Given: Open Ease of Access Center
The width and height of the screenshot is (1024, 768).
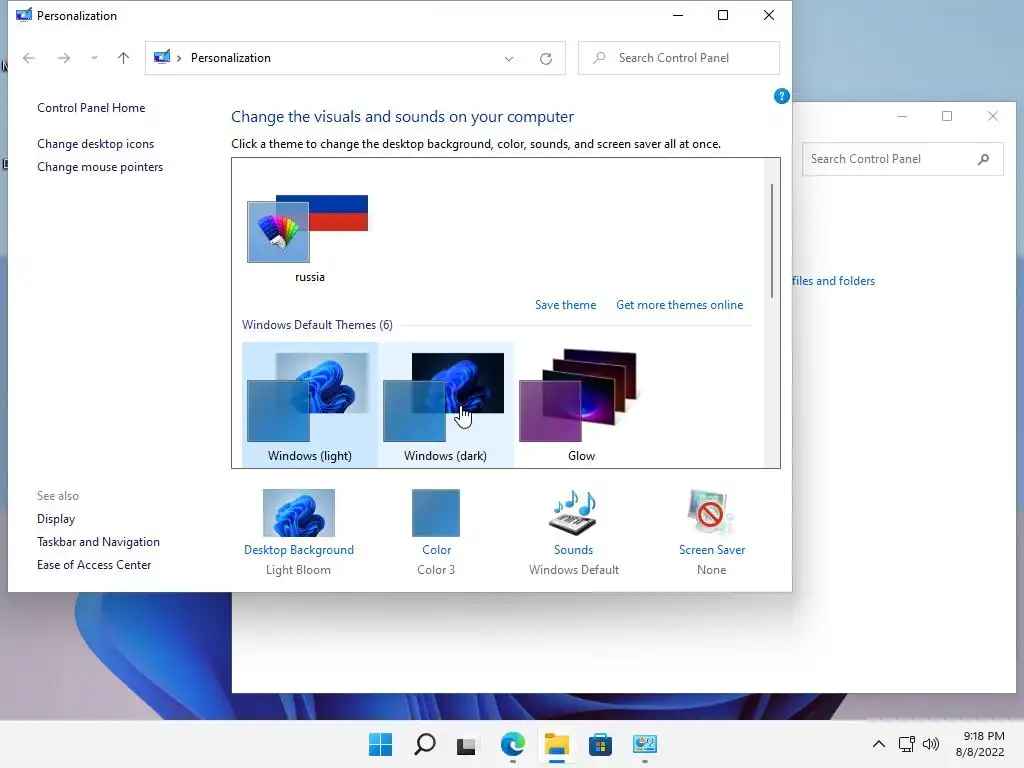Looking at the screenshot, I should 94,565.
